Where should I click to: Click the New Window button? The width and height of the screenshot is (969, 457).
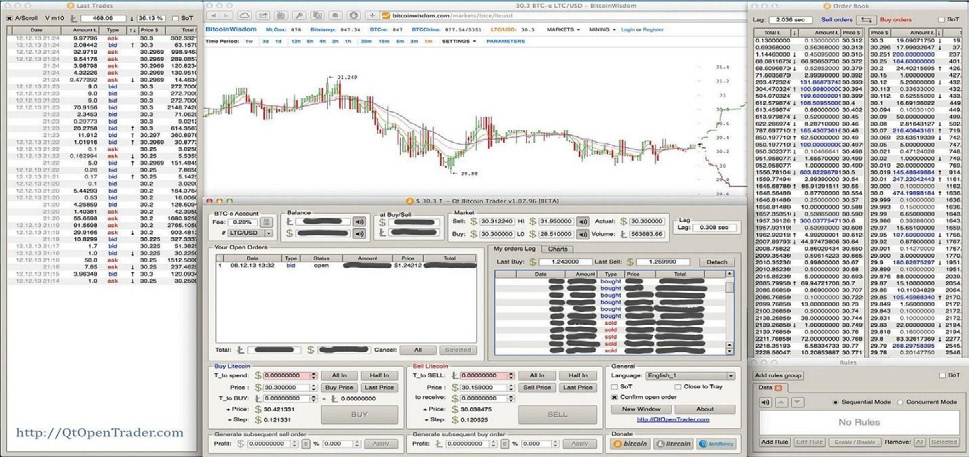tap(641, 409)
